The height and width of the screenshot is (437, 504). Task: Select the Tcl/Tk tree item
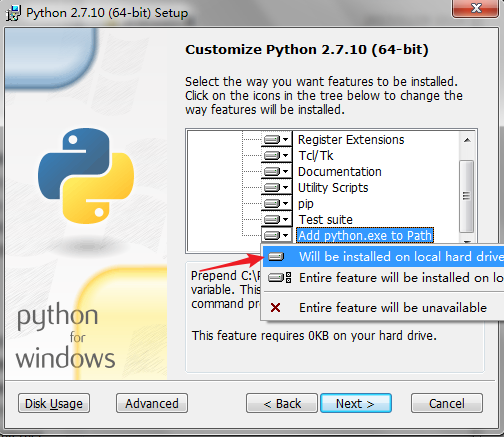pos(316,156)
